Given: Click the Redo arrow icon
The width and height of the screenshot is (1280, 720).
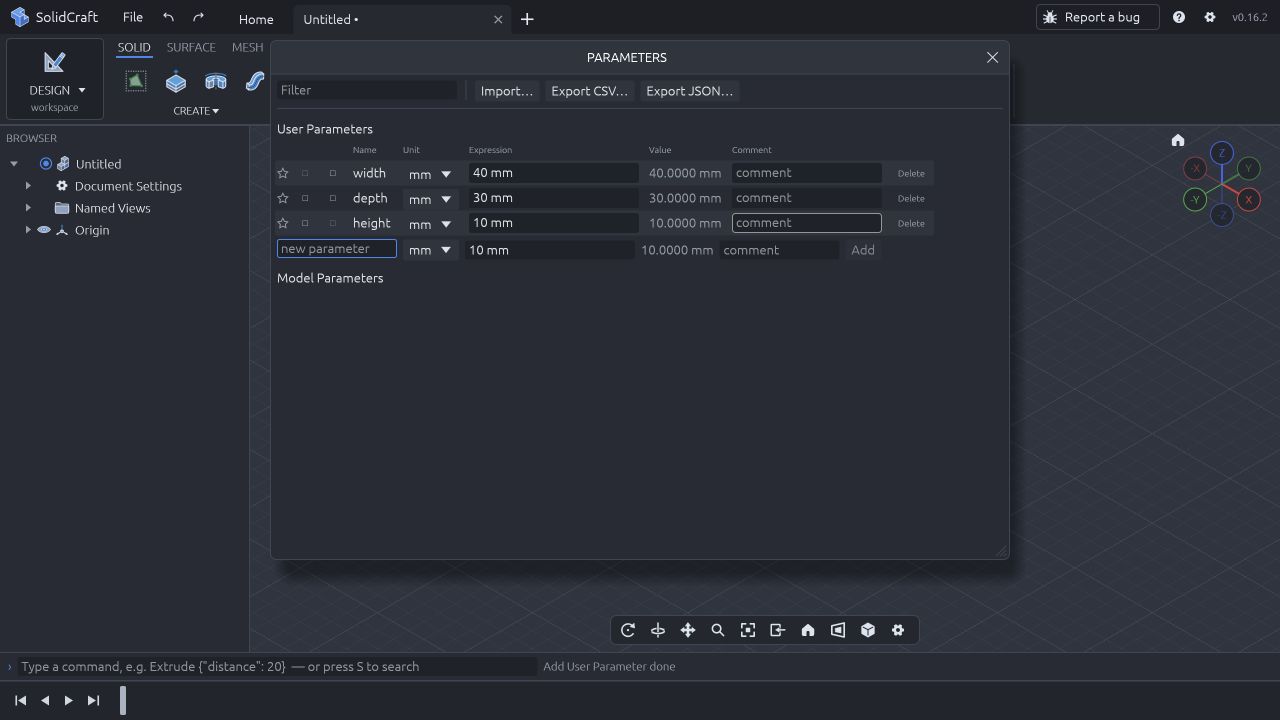Looking at the screenshot, I should (x=198, y=17).
